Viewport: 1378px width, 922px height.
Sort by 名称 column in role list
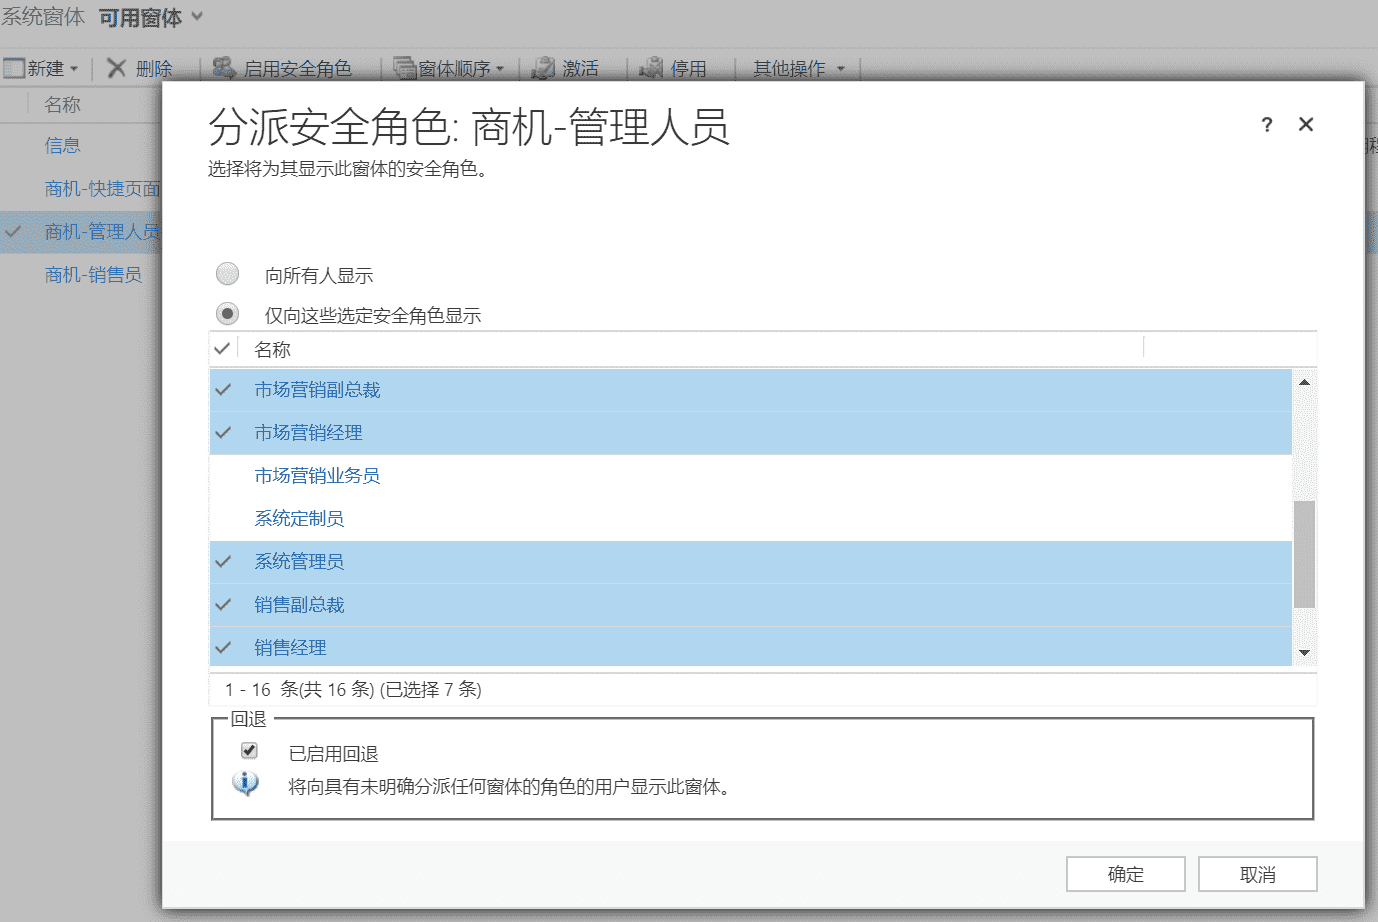[x=272, y=350]
